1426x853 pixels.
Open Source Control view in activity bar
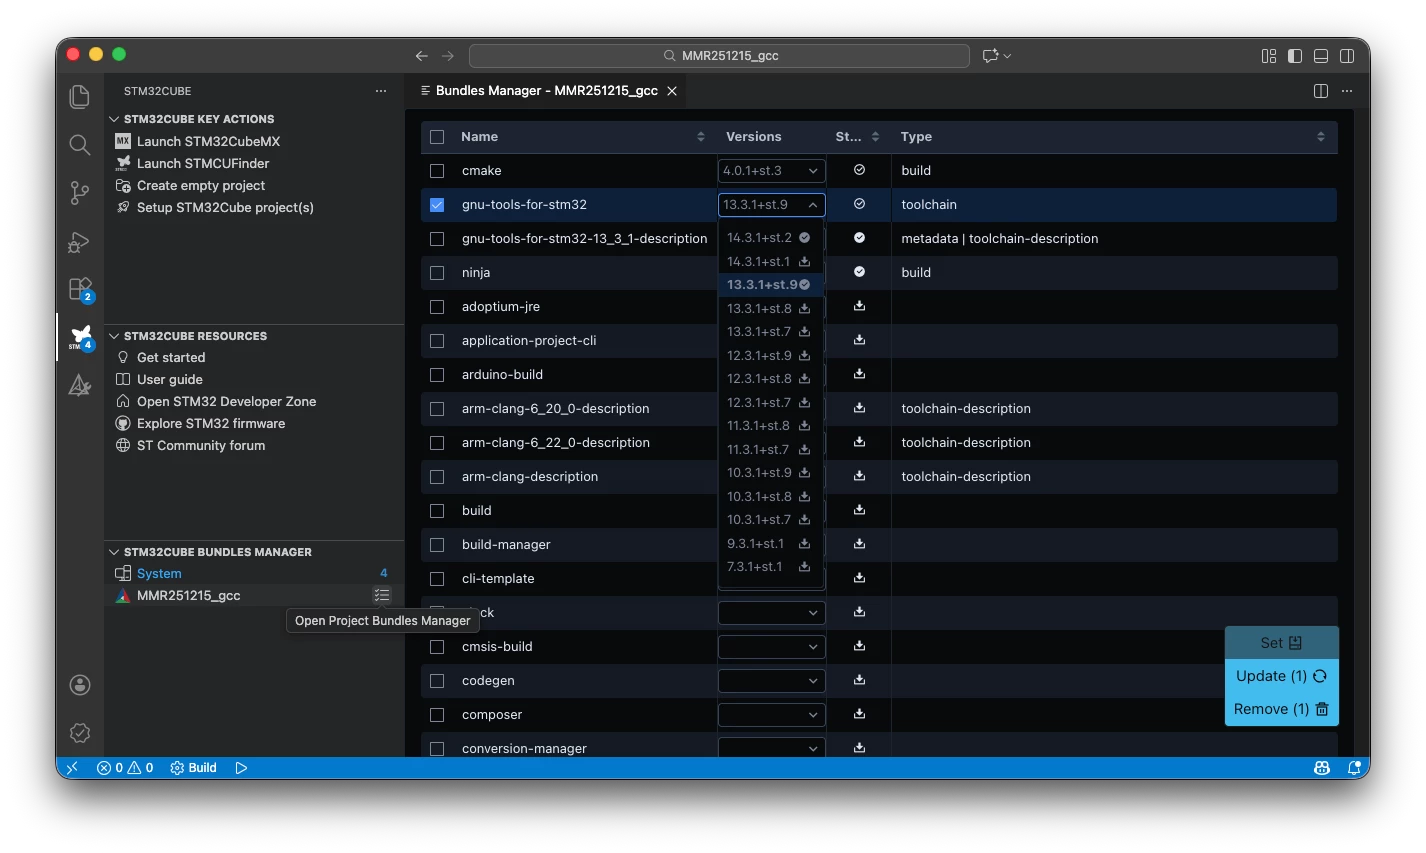pyautogui.click(x=80, y=192)
